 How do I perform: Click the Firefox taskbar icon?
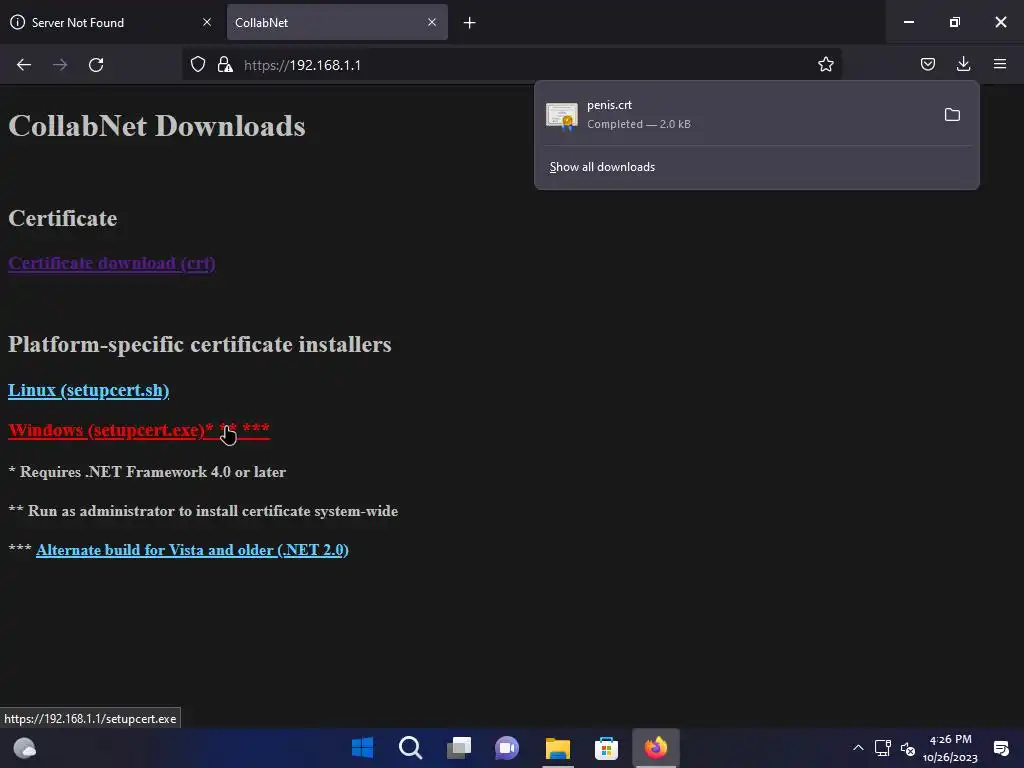point(656,748)
